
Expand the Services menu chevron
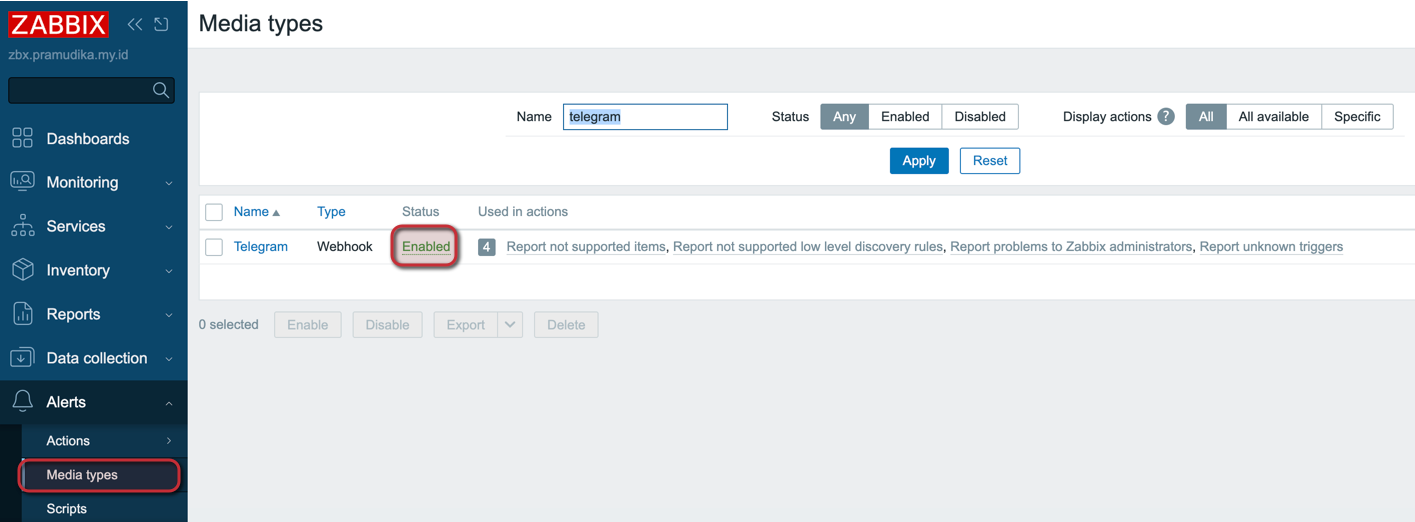pos(169,227)
